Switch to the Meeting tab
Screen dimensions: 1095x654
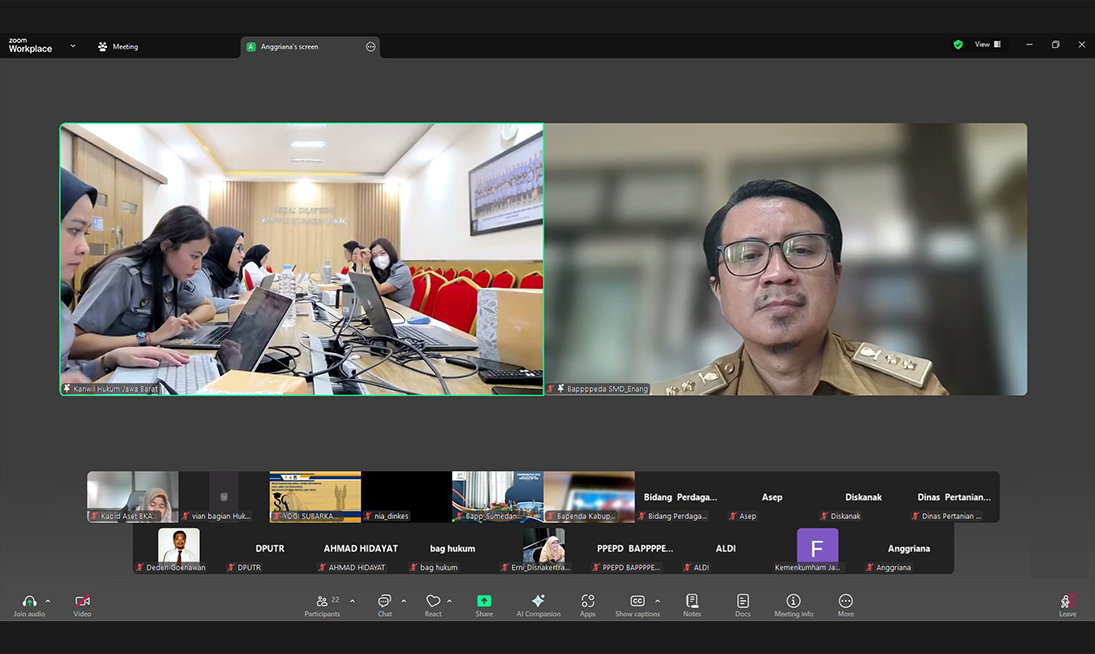(118, 47)
